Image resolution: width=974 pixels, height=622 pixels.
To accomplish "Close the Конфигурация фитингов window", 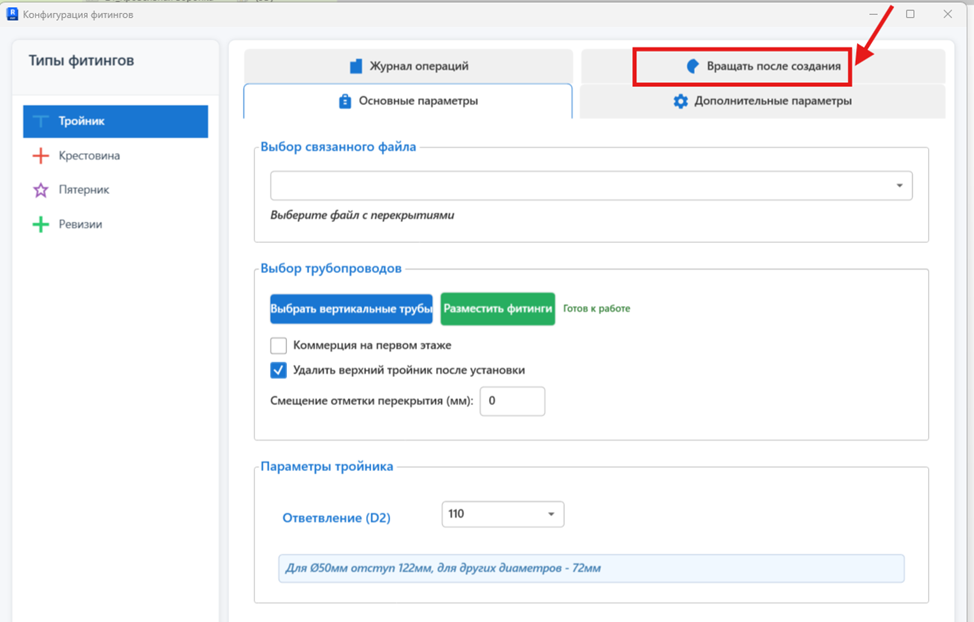I will pyautogui.click(x=947, y=14).
